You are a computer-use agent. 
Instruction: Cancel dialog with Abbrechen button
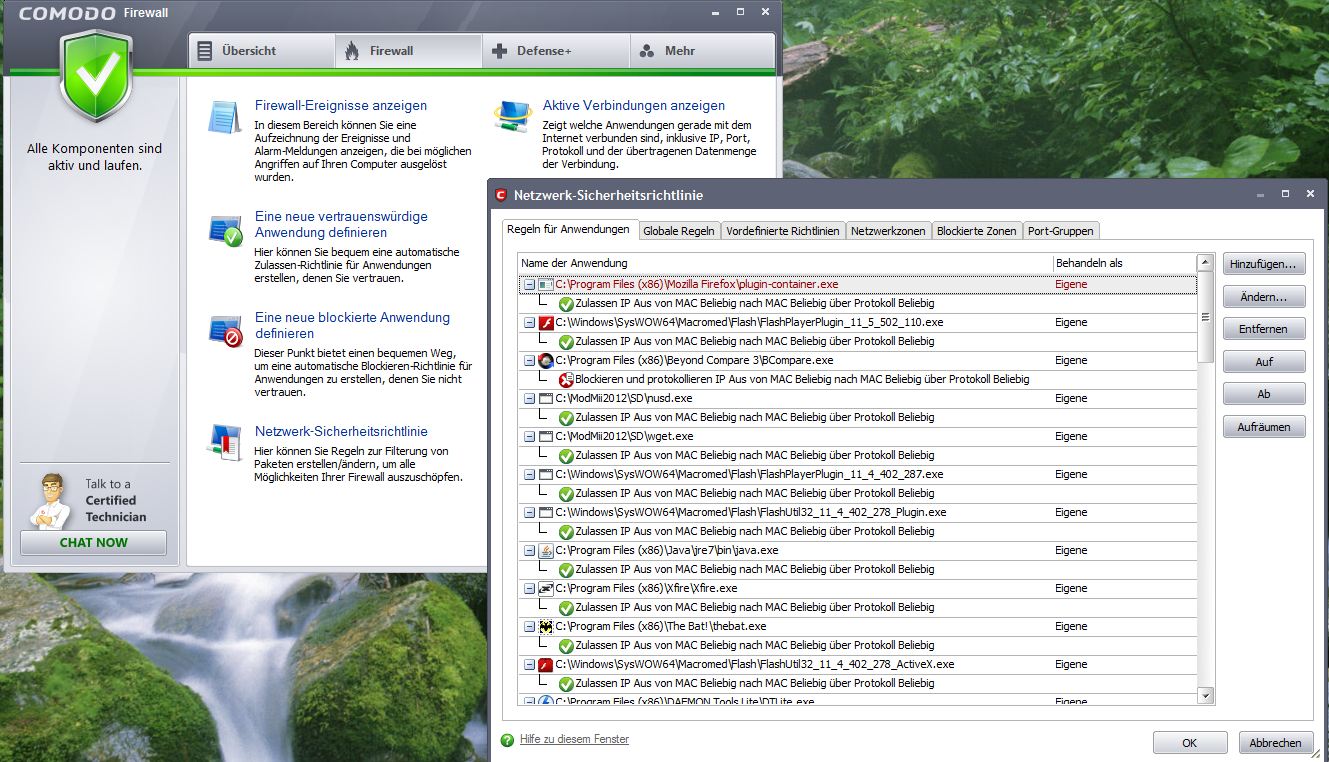point(1276,743)
